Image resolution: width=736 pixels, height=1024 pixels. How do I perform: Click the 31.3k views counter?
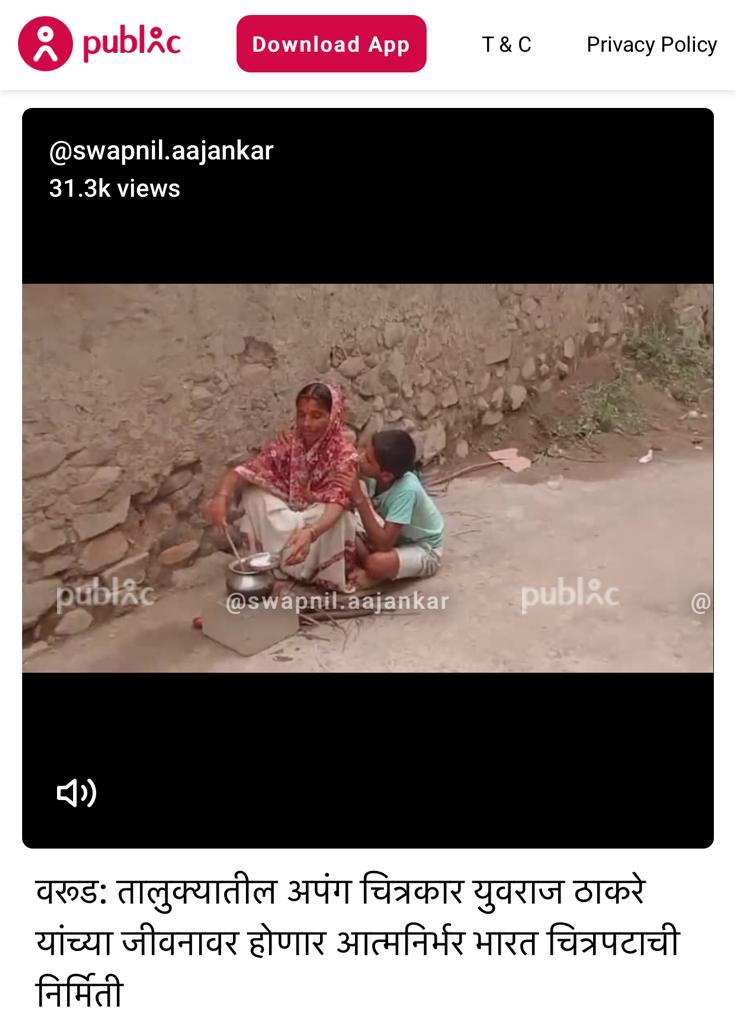[114, 189]
